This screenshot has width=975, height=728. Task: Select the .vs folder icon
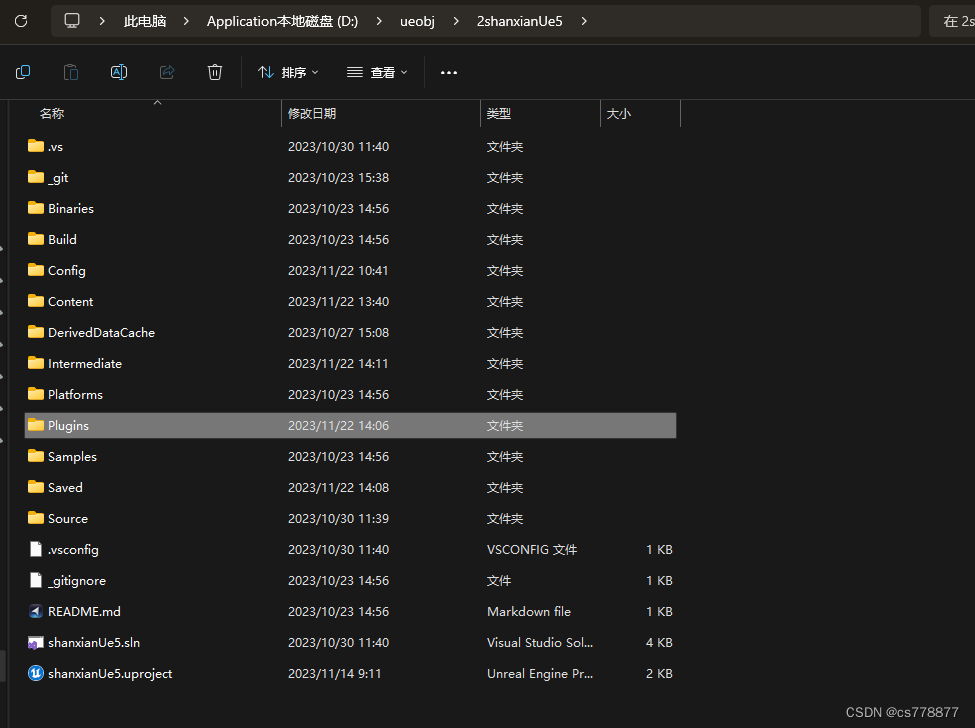click(x=36, y=146)
